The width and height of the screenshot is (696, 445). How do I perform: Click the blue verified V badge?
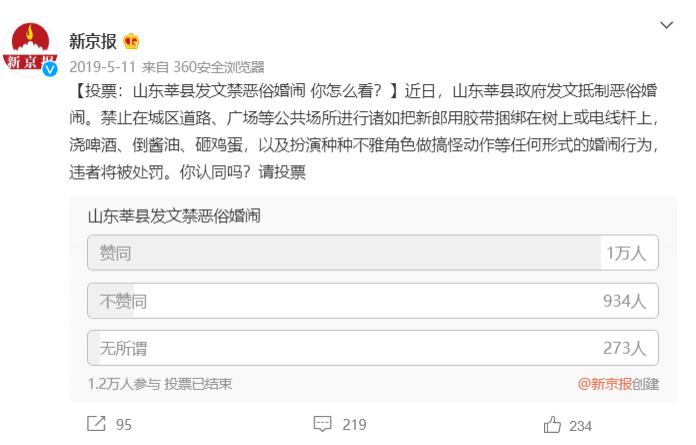49,69
